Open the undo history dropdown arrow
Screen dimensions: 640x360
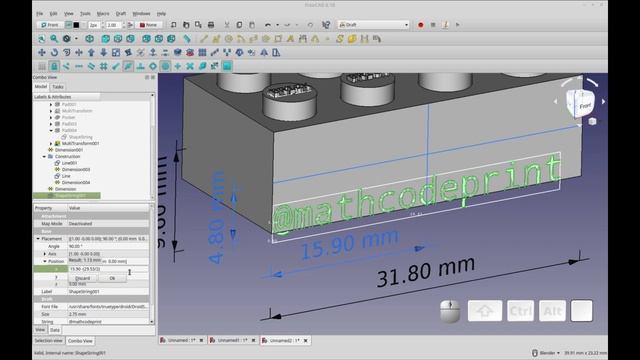click(x=277, y=25)
